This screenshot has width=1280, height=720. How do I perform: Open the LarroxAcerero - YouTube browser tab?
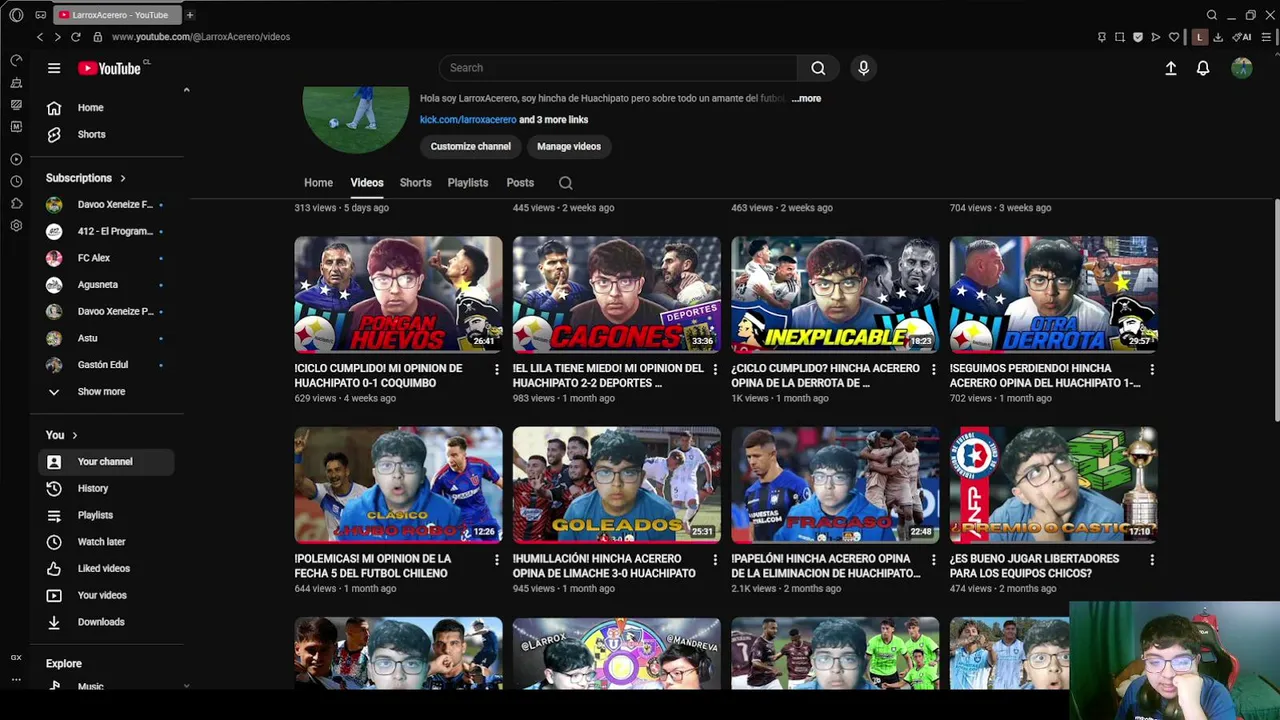[116, 15]
